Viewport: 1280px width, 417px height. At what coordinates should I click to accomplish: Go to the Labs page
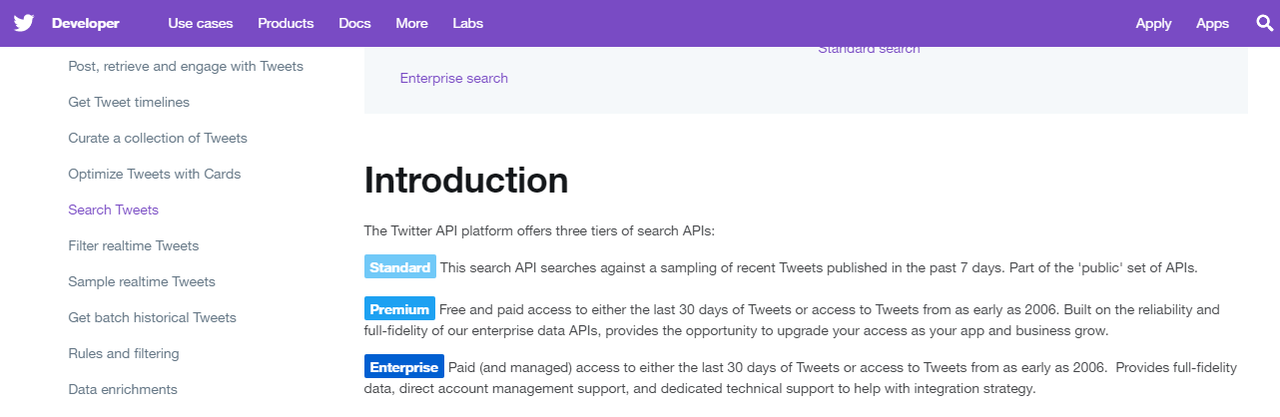(x=468, y=23)
